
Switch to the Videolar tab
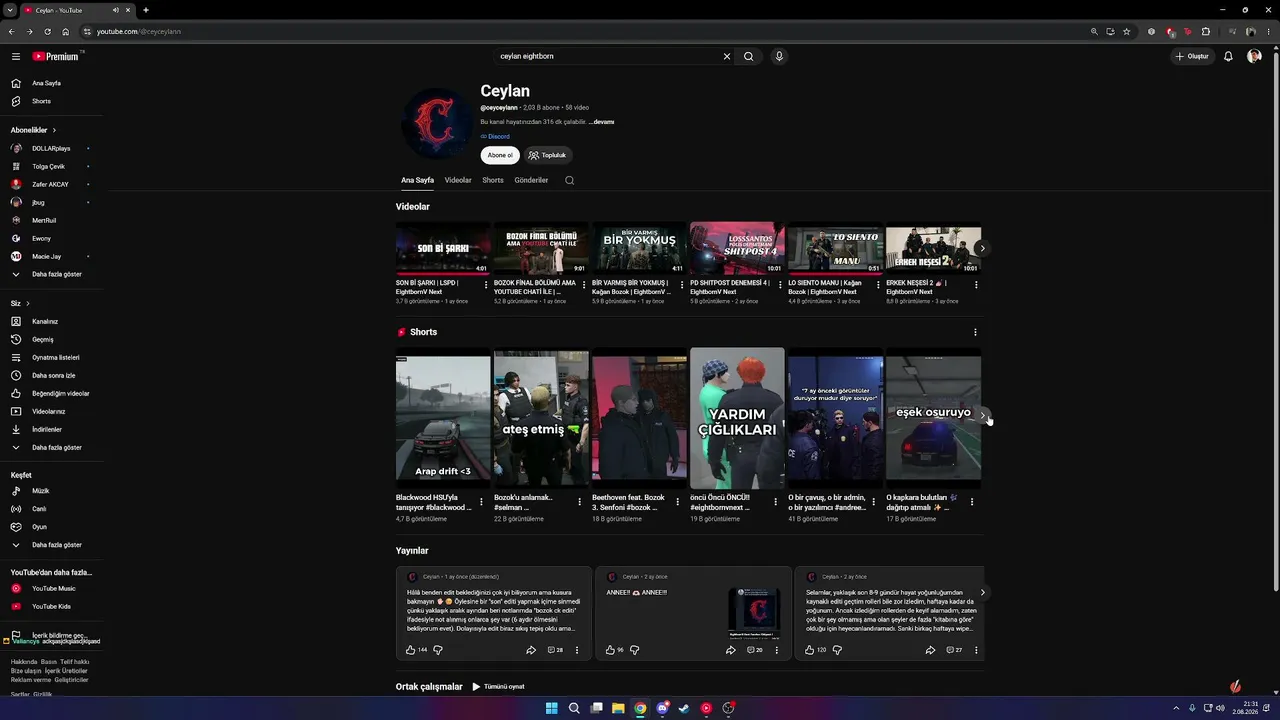click(458, 180)
